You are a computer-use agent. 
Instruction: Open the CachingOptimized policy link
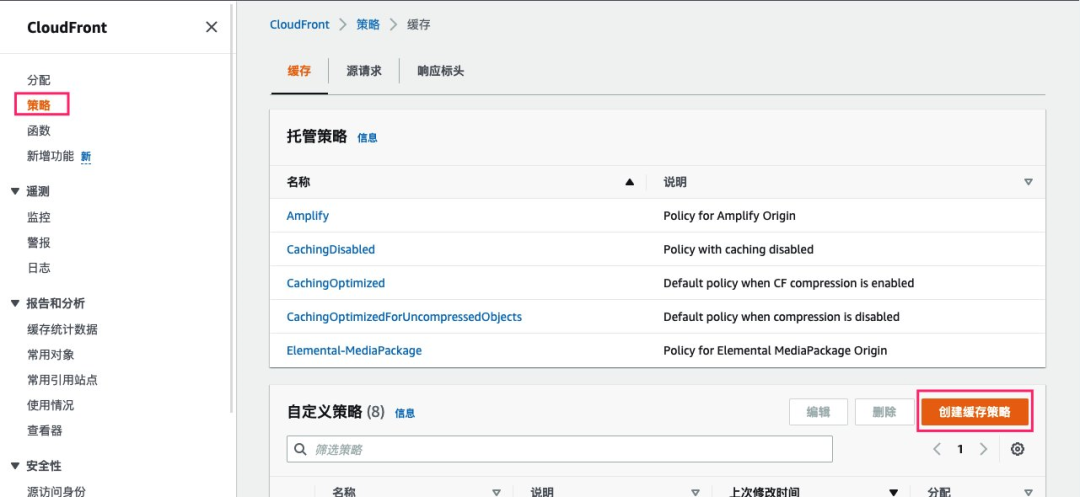coord(335,283)
